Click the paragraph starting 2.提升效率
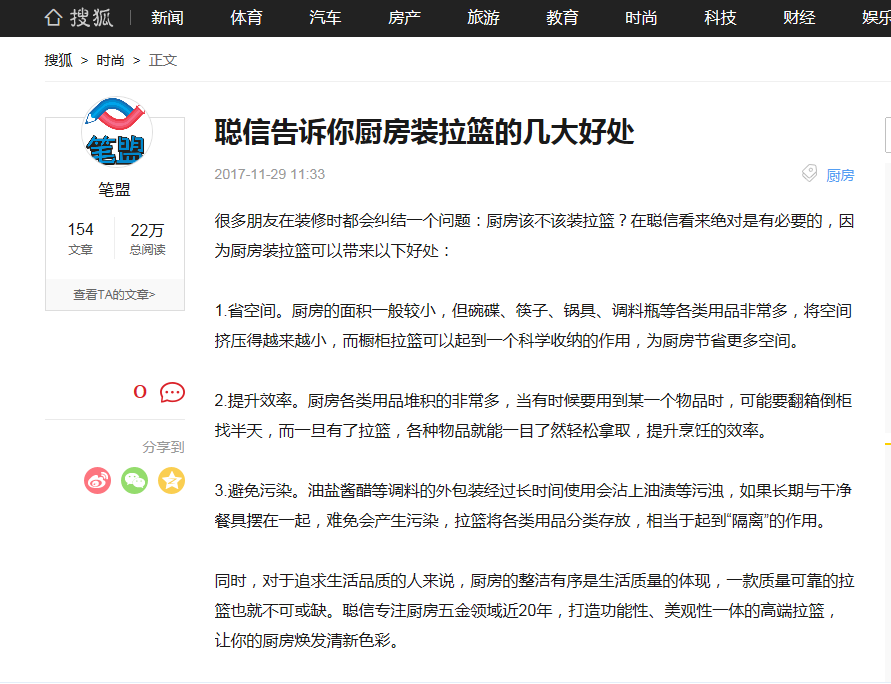This screenshot has width=891, height=684. pyautogui.click(x=533, y=416)
